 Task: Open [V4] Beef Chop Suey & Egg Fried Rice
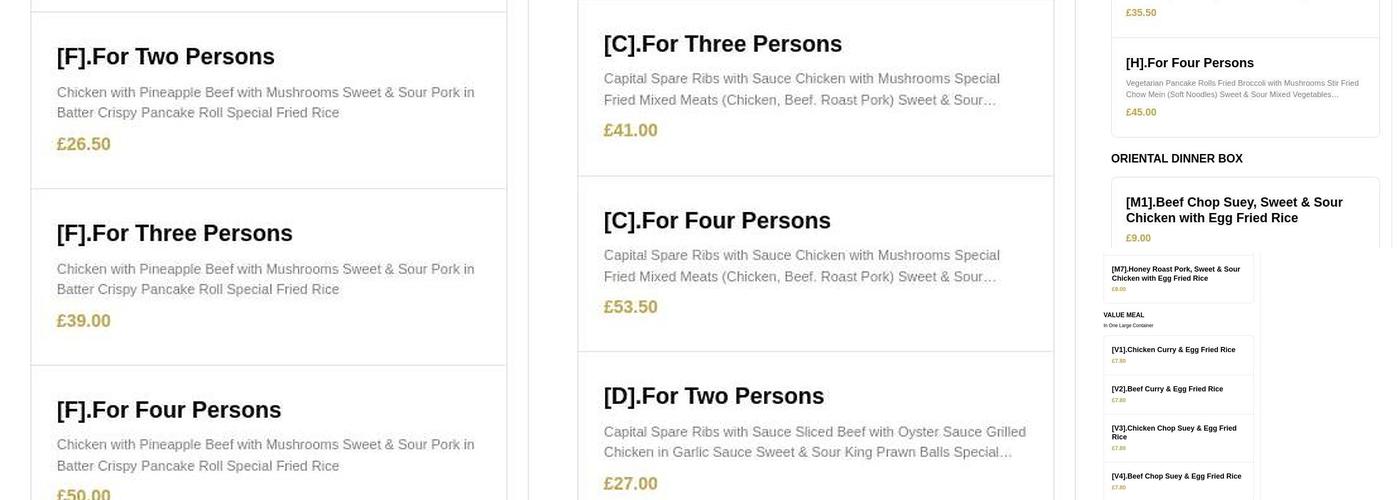coord(1176,477)
